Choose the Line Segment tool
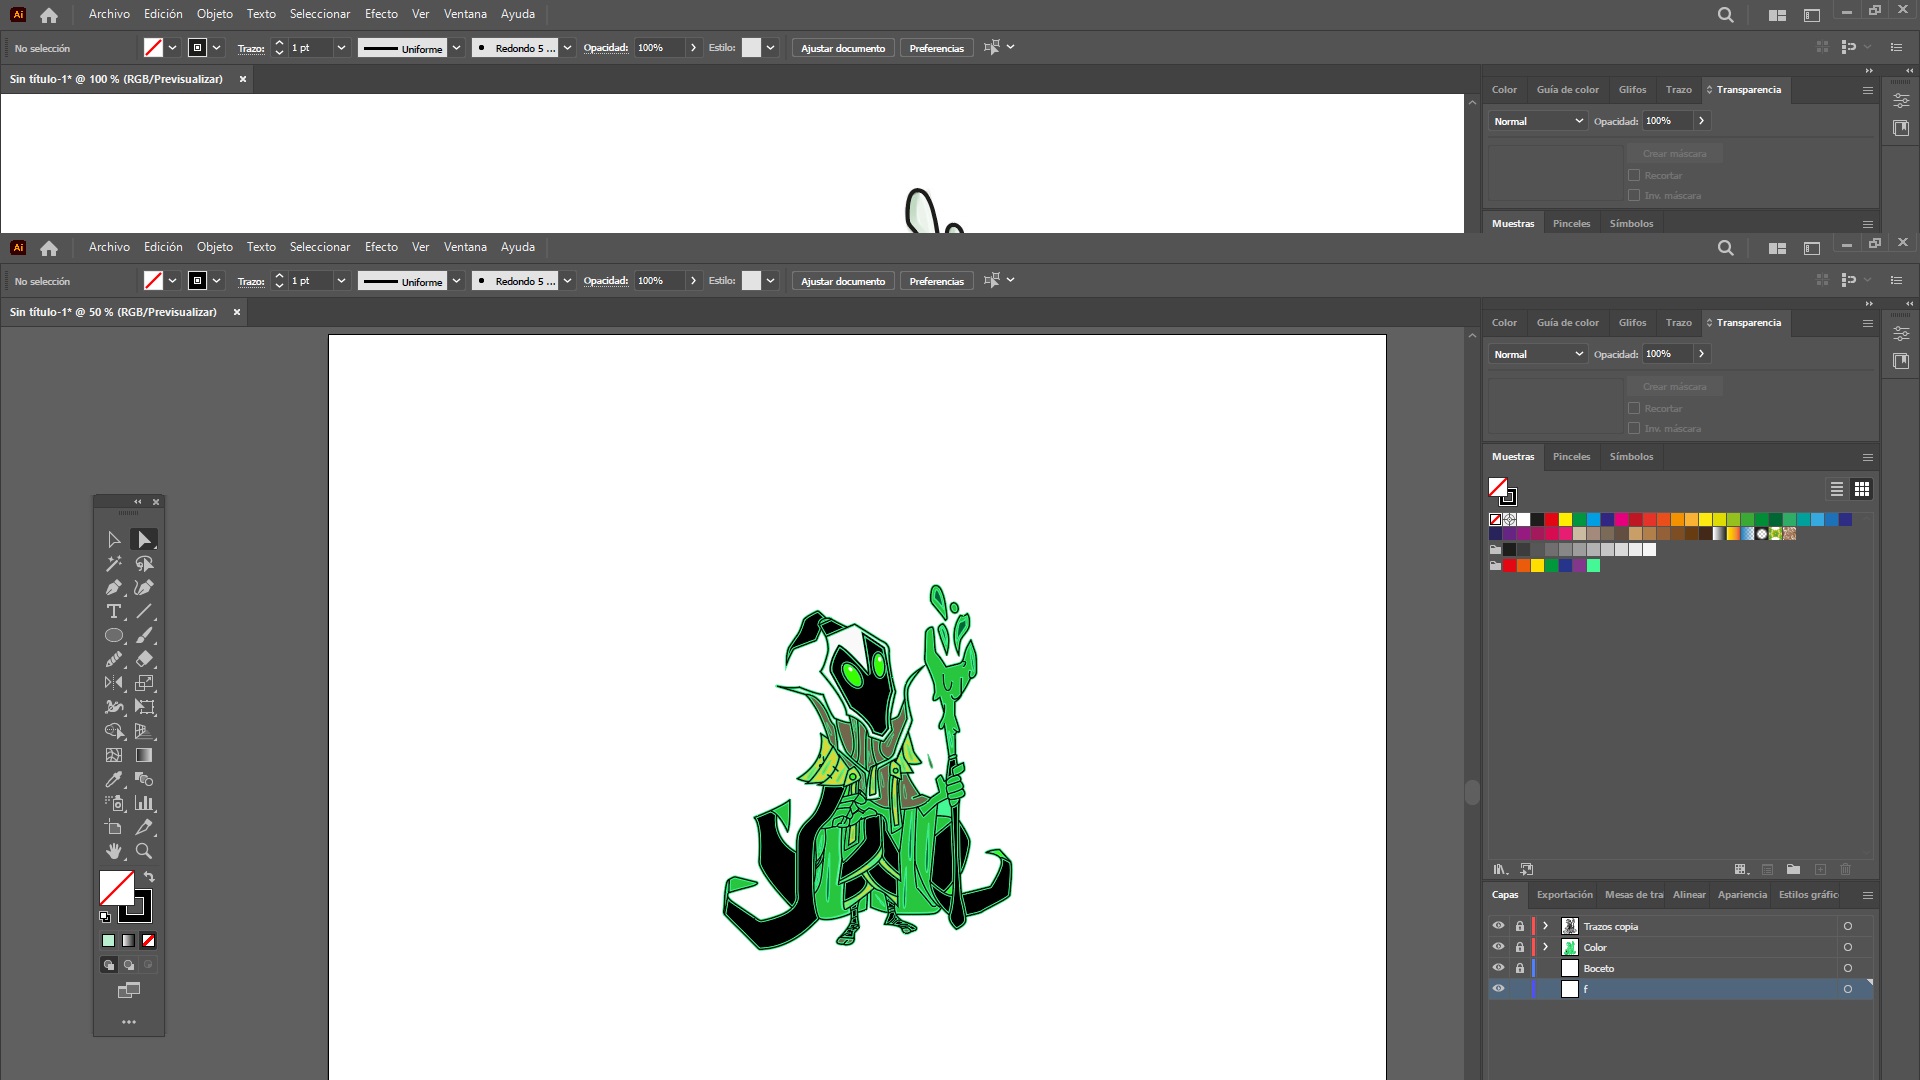Image resolution: width=1920 pixels, height=1080 pixels. coord(144,612)
